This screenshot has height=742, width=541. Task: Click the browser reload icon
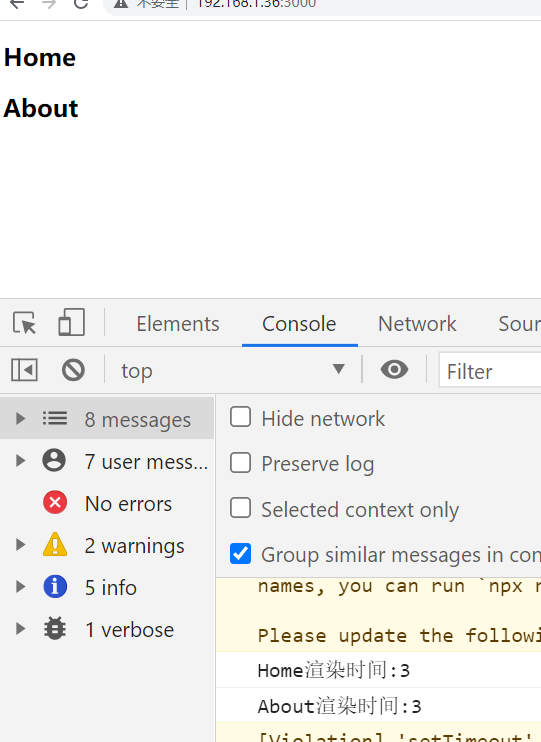(81, 3)
